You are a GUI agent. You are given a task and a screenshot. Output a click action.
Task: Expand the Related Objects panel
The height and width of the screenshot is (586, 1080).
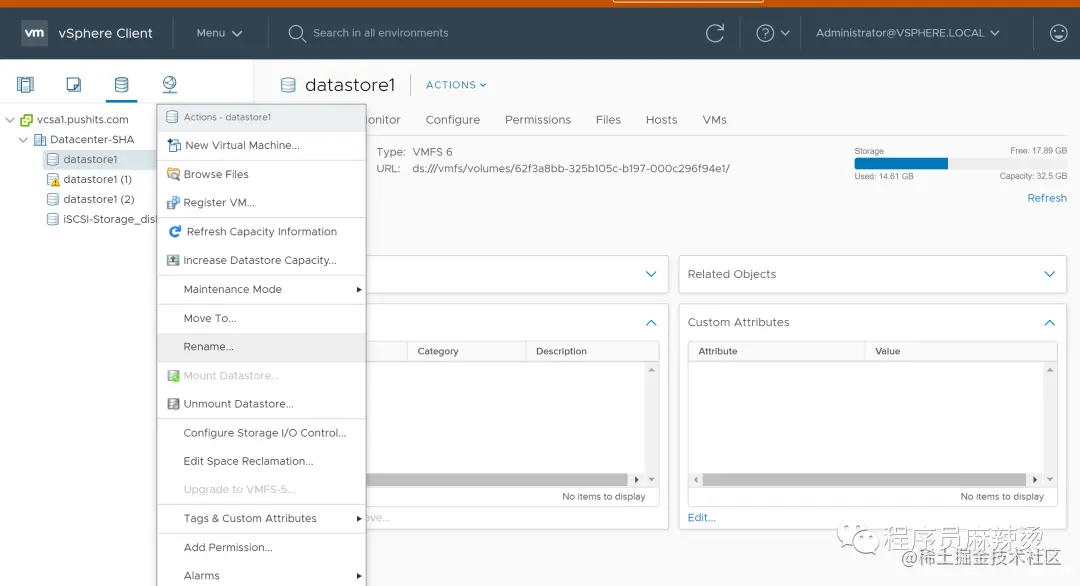(1049, 274)
